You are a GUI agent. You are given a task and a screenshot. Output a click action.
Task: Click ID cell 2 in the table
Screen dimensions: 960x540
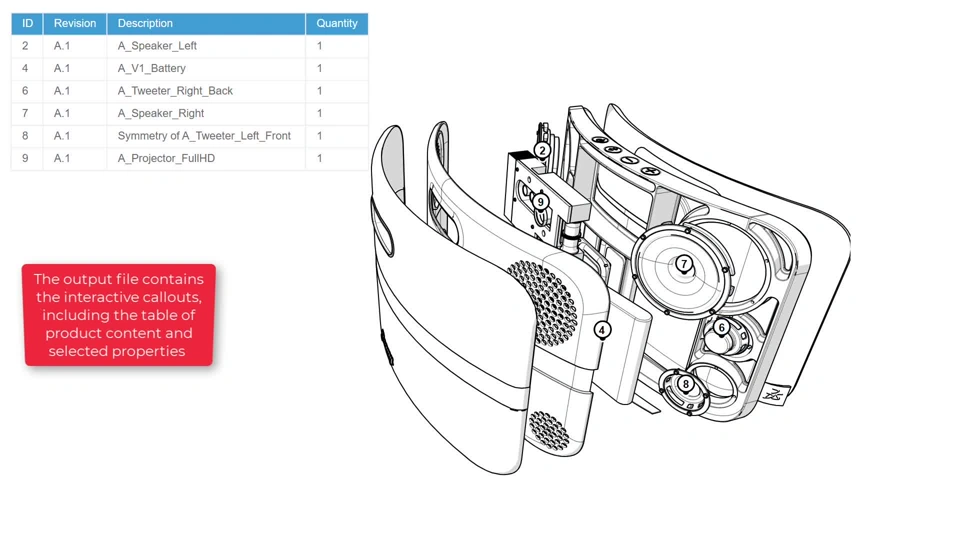point(27,46)
